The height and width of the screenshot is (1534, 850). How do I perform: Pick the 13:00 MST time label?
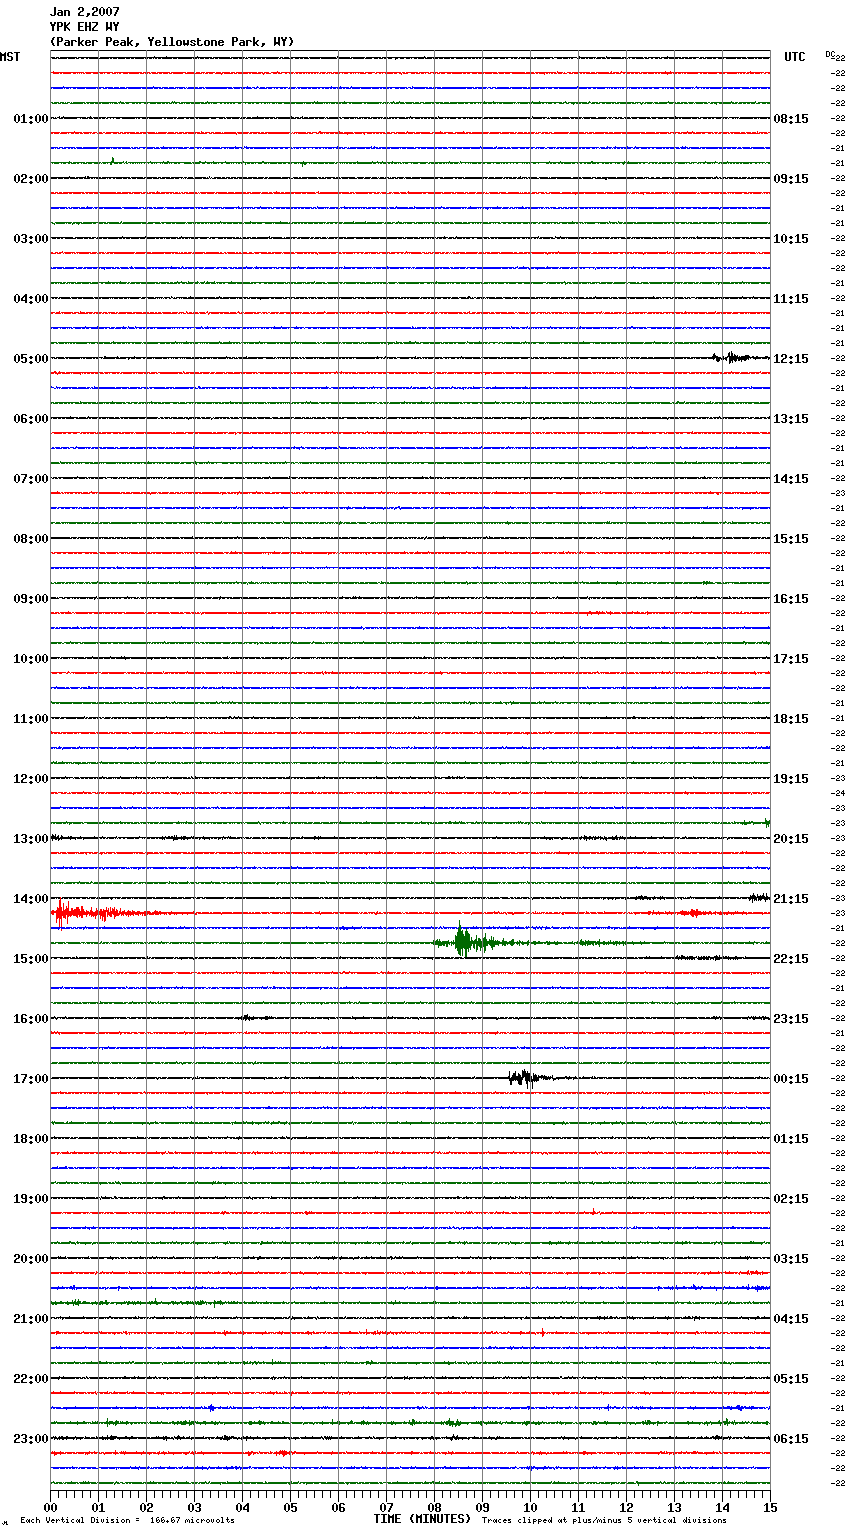click(x=31, y=839)
